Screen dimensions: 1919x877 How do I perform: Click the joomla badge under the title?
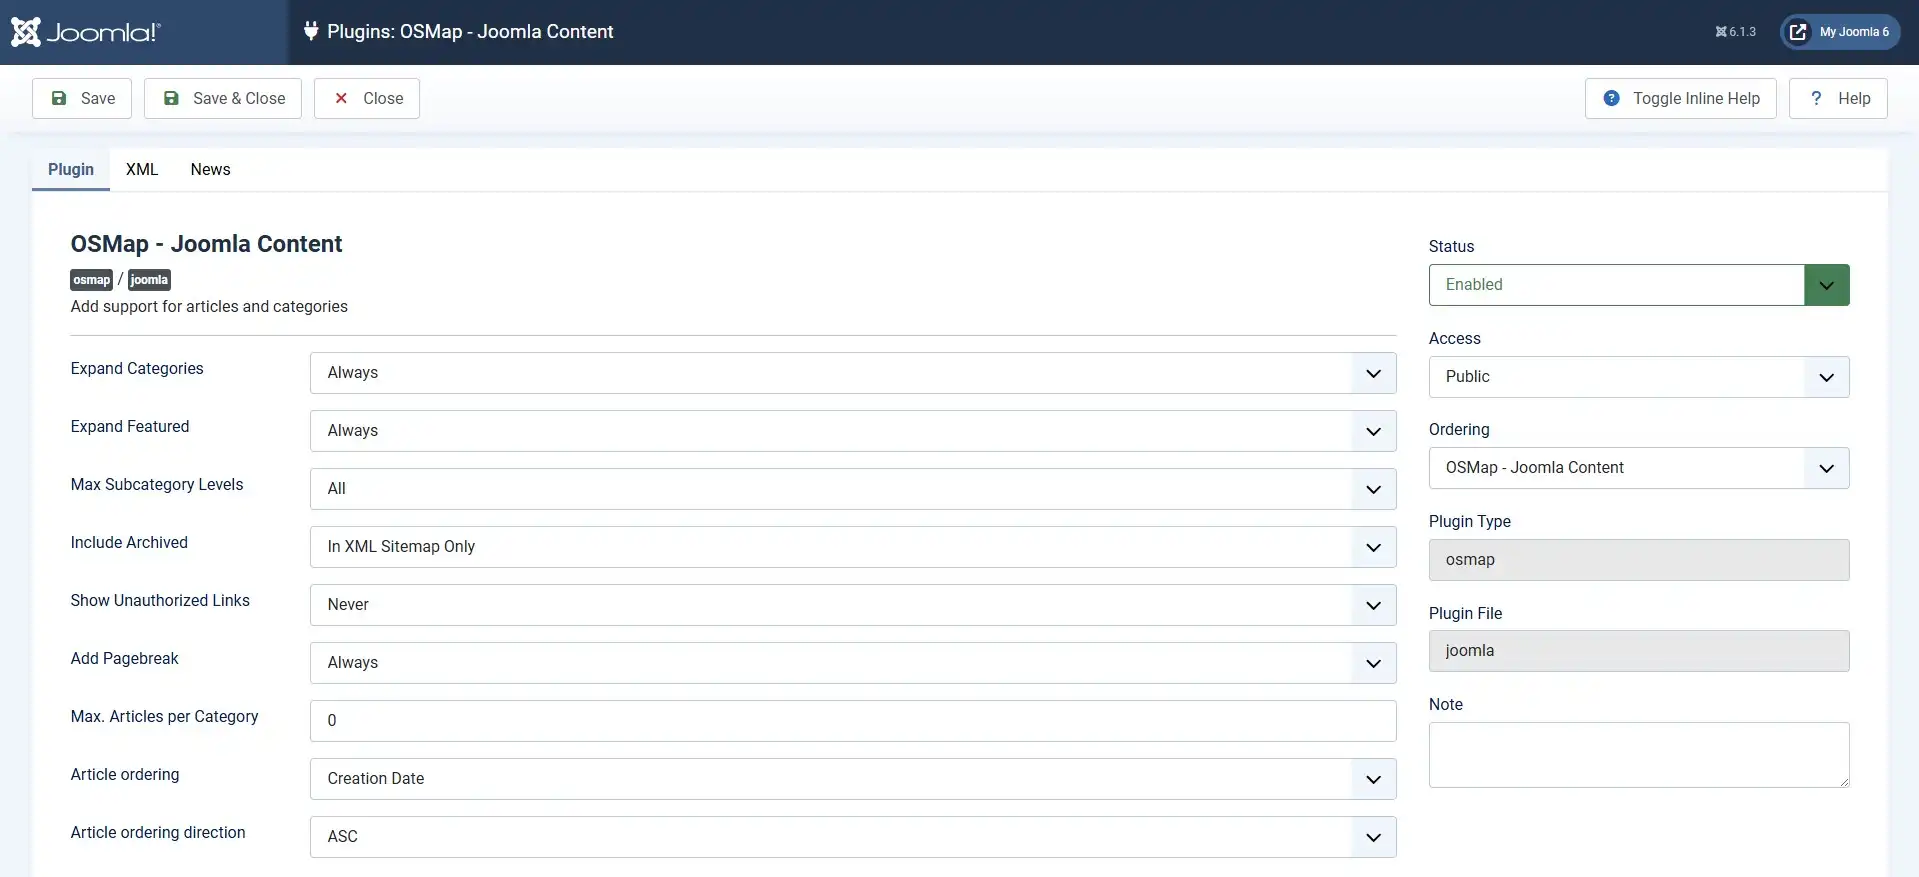pyautogui.click(x=149, y=280)
